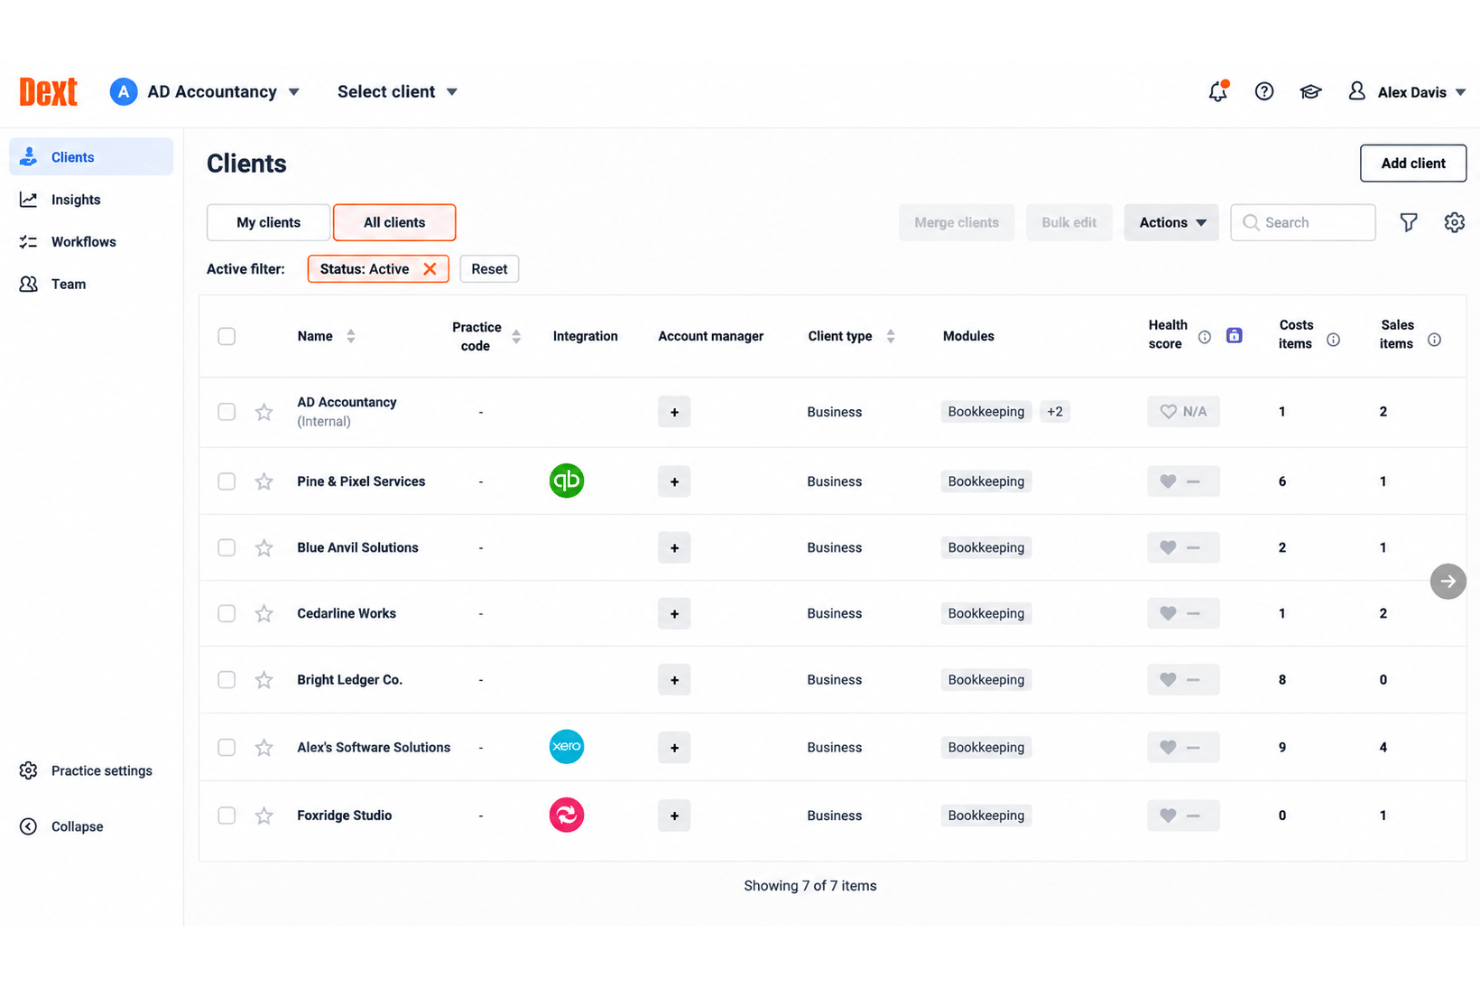Screen dimensions: 1480x987
Task: Add account manager for Pine & Pixel Services
Action: (674, 482)
